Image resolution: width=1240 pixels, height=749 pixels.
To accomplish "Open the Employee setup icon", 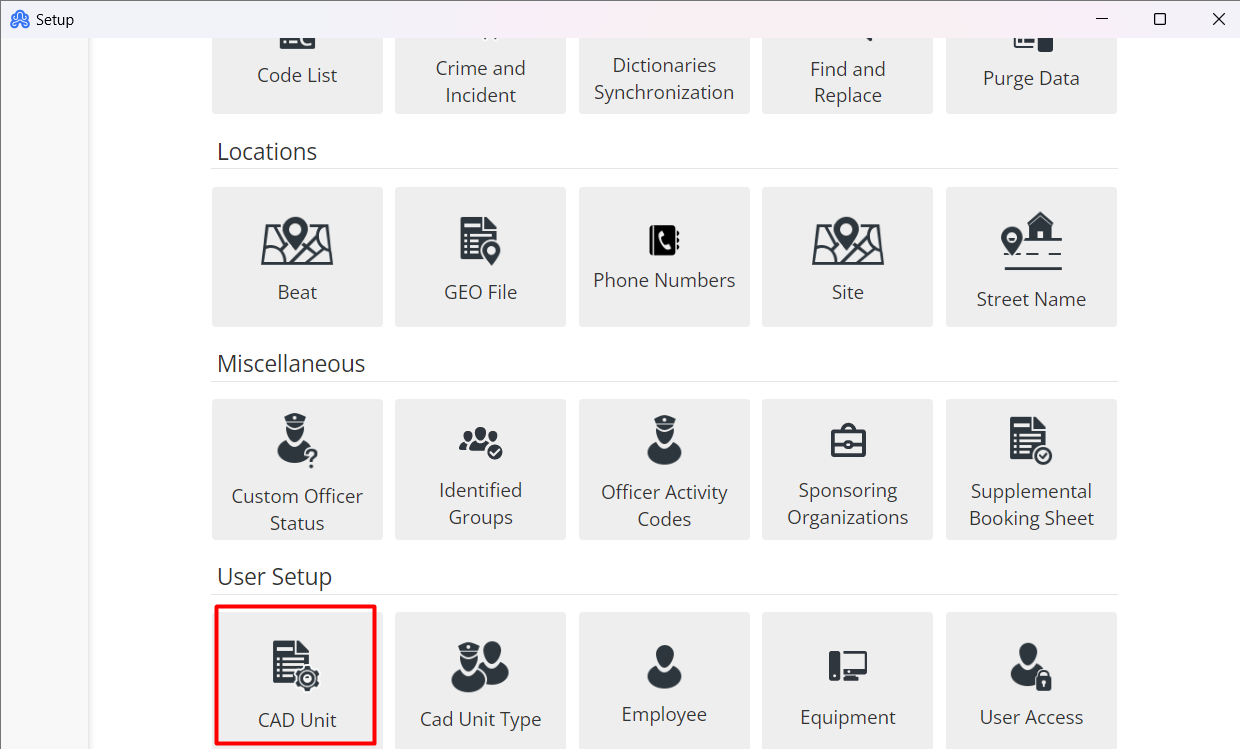I will pyautogui.click(x=663, y=670).
